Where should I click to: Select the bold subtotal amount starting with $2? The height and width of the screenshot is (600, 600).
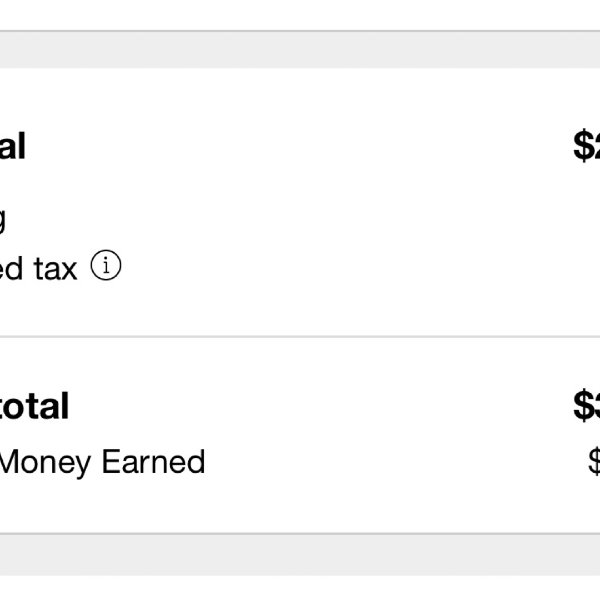coord(587,145)
